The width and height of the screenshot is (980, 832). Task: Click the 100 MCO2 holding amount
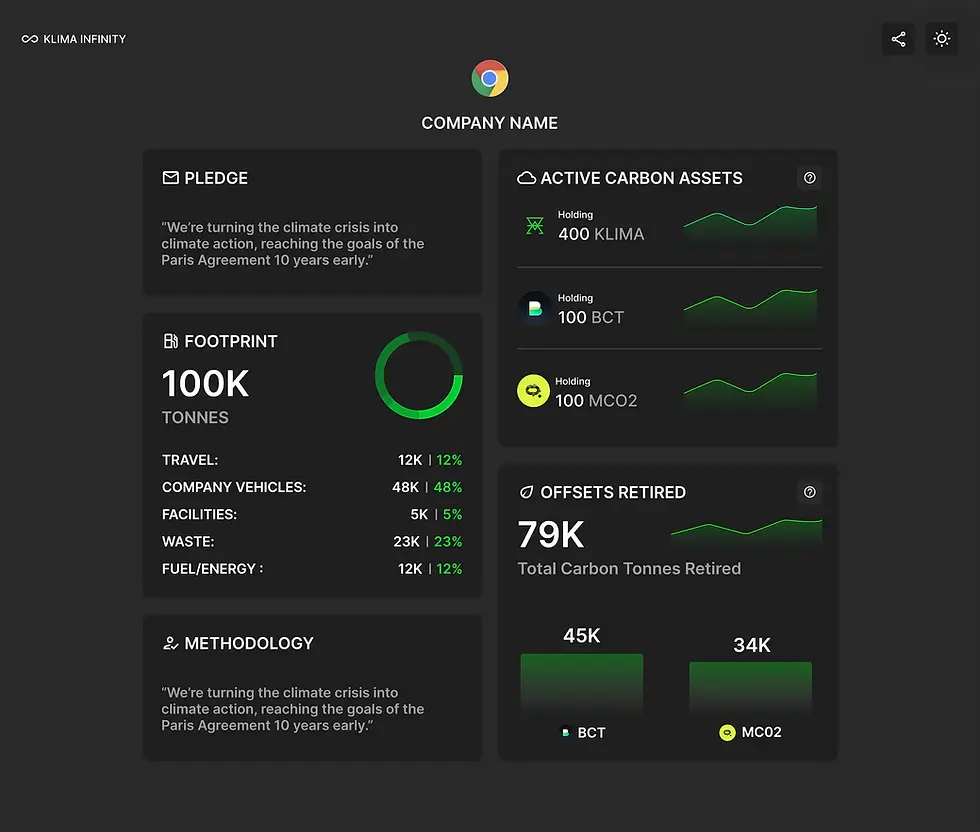(x=596, y=401)
